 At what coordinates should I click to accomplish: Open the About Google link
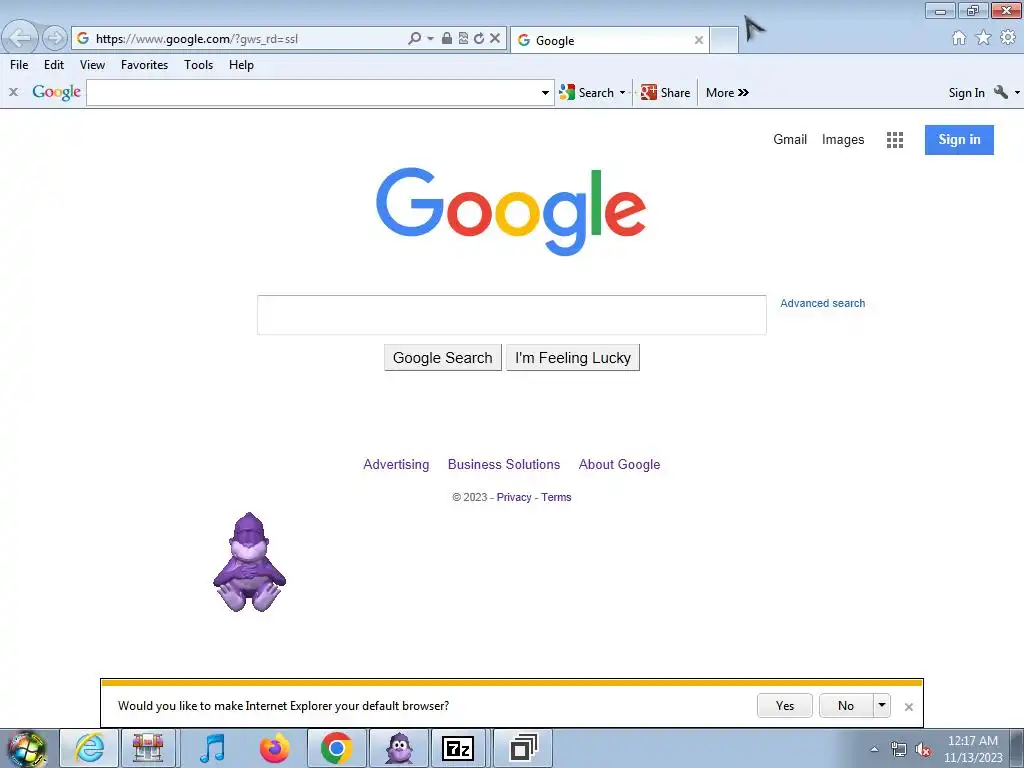coord(619,464)
